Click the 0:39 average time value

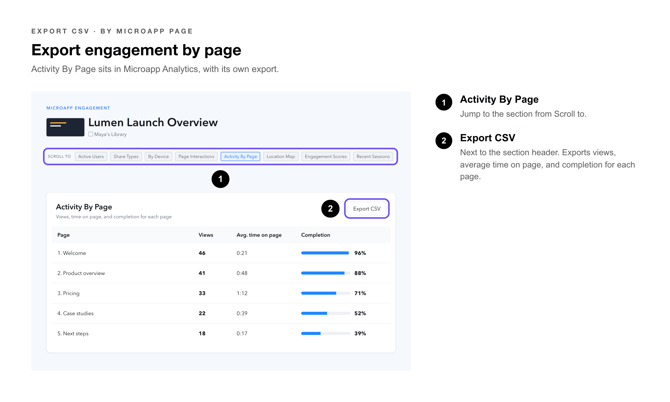click(x=242, y=313)
